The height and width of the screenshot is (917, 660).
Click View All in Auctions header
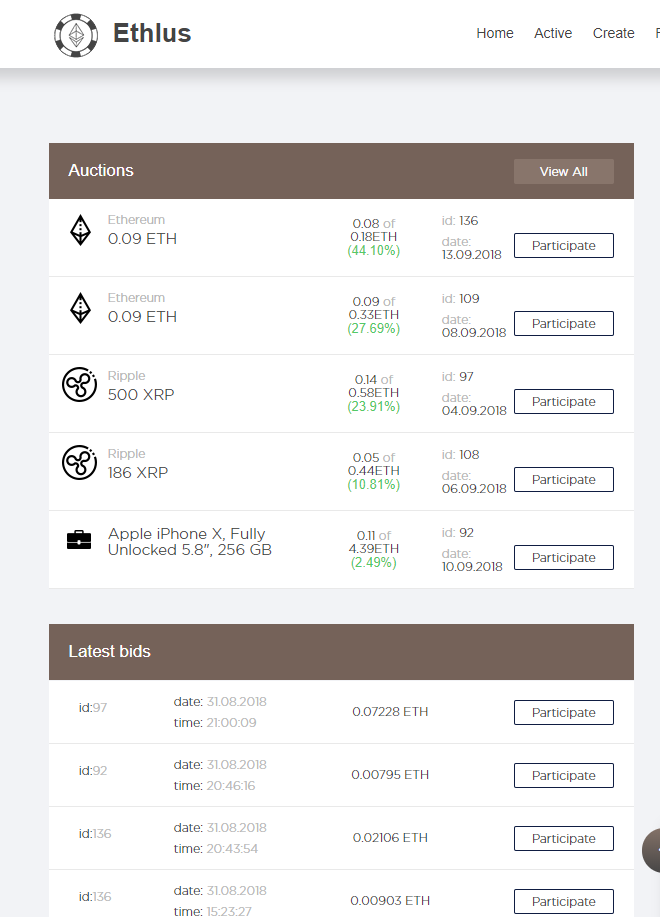pyautogui.click(x=564, y=171)
